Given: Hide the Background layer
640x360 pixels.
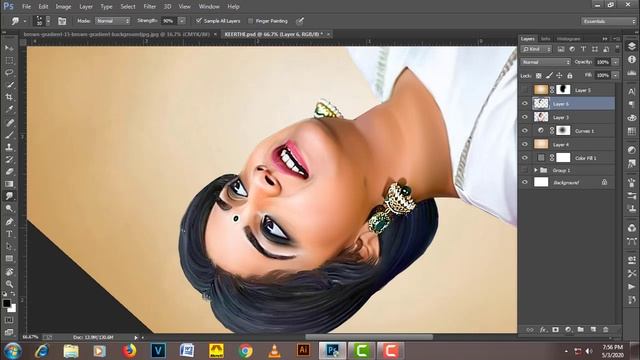Looking at the screenshot, I should coord(525,182).
